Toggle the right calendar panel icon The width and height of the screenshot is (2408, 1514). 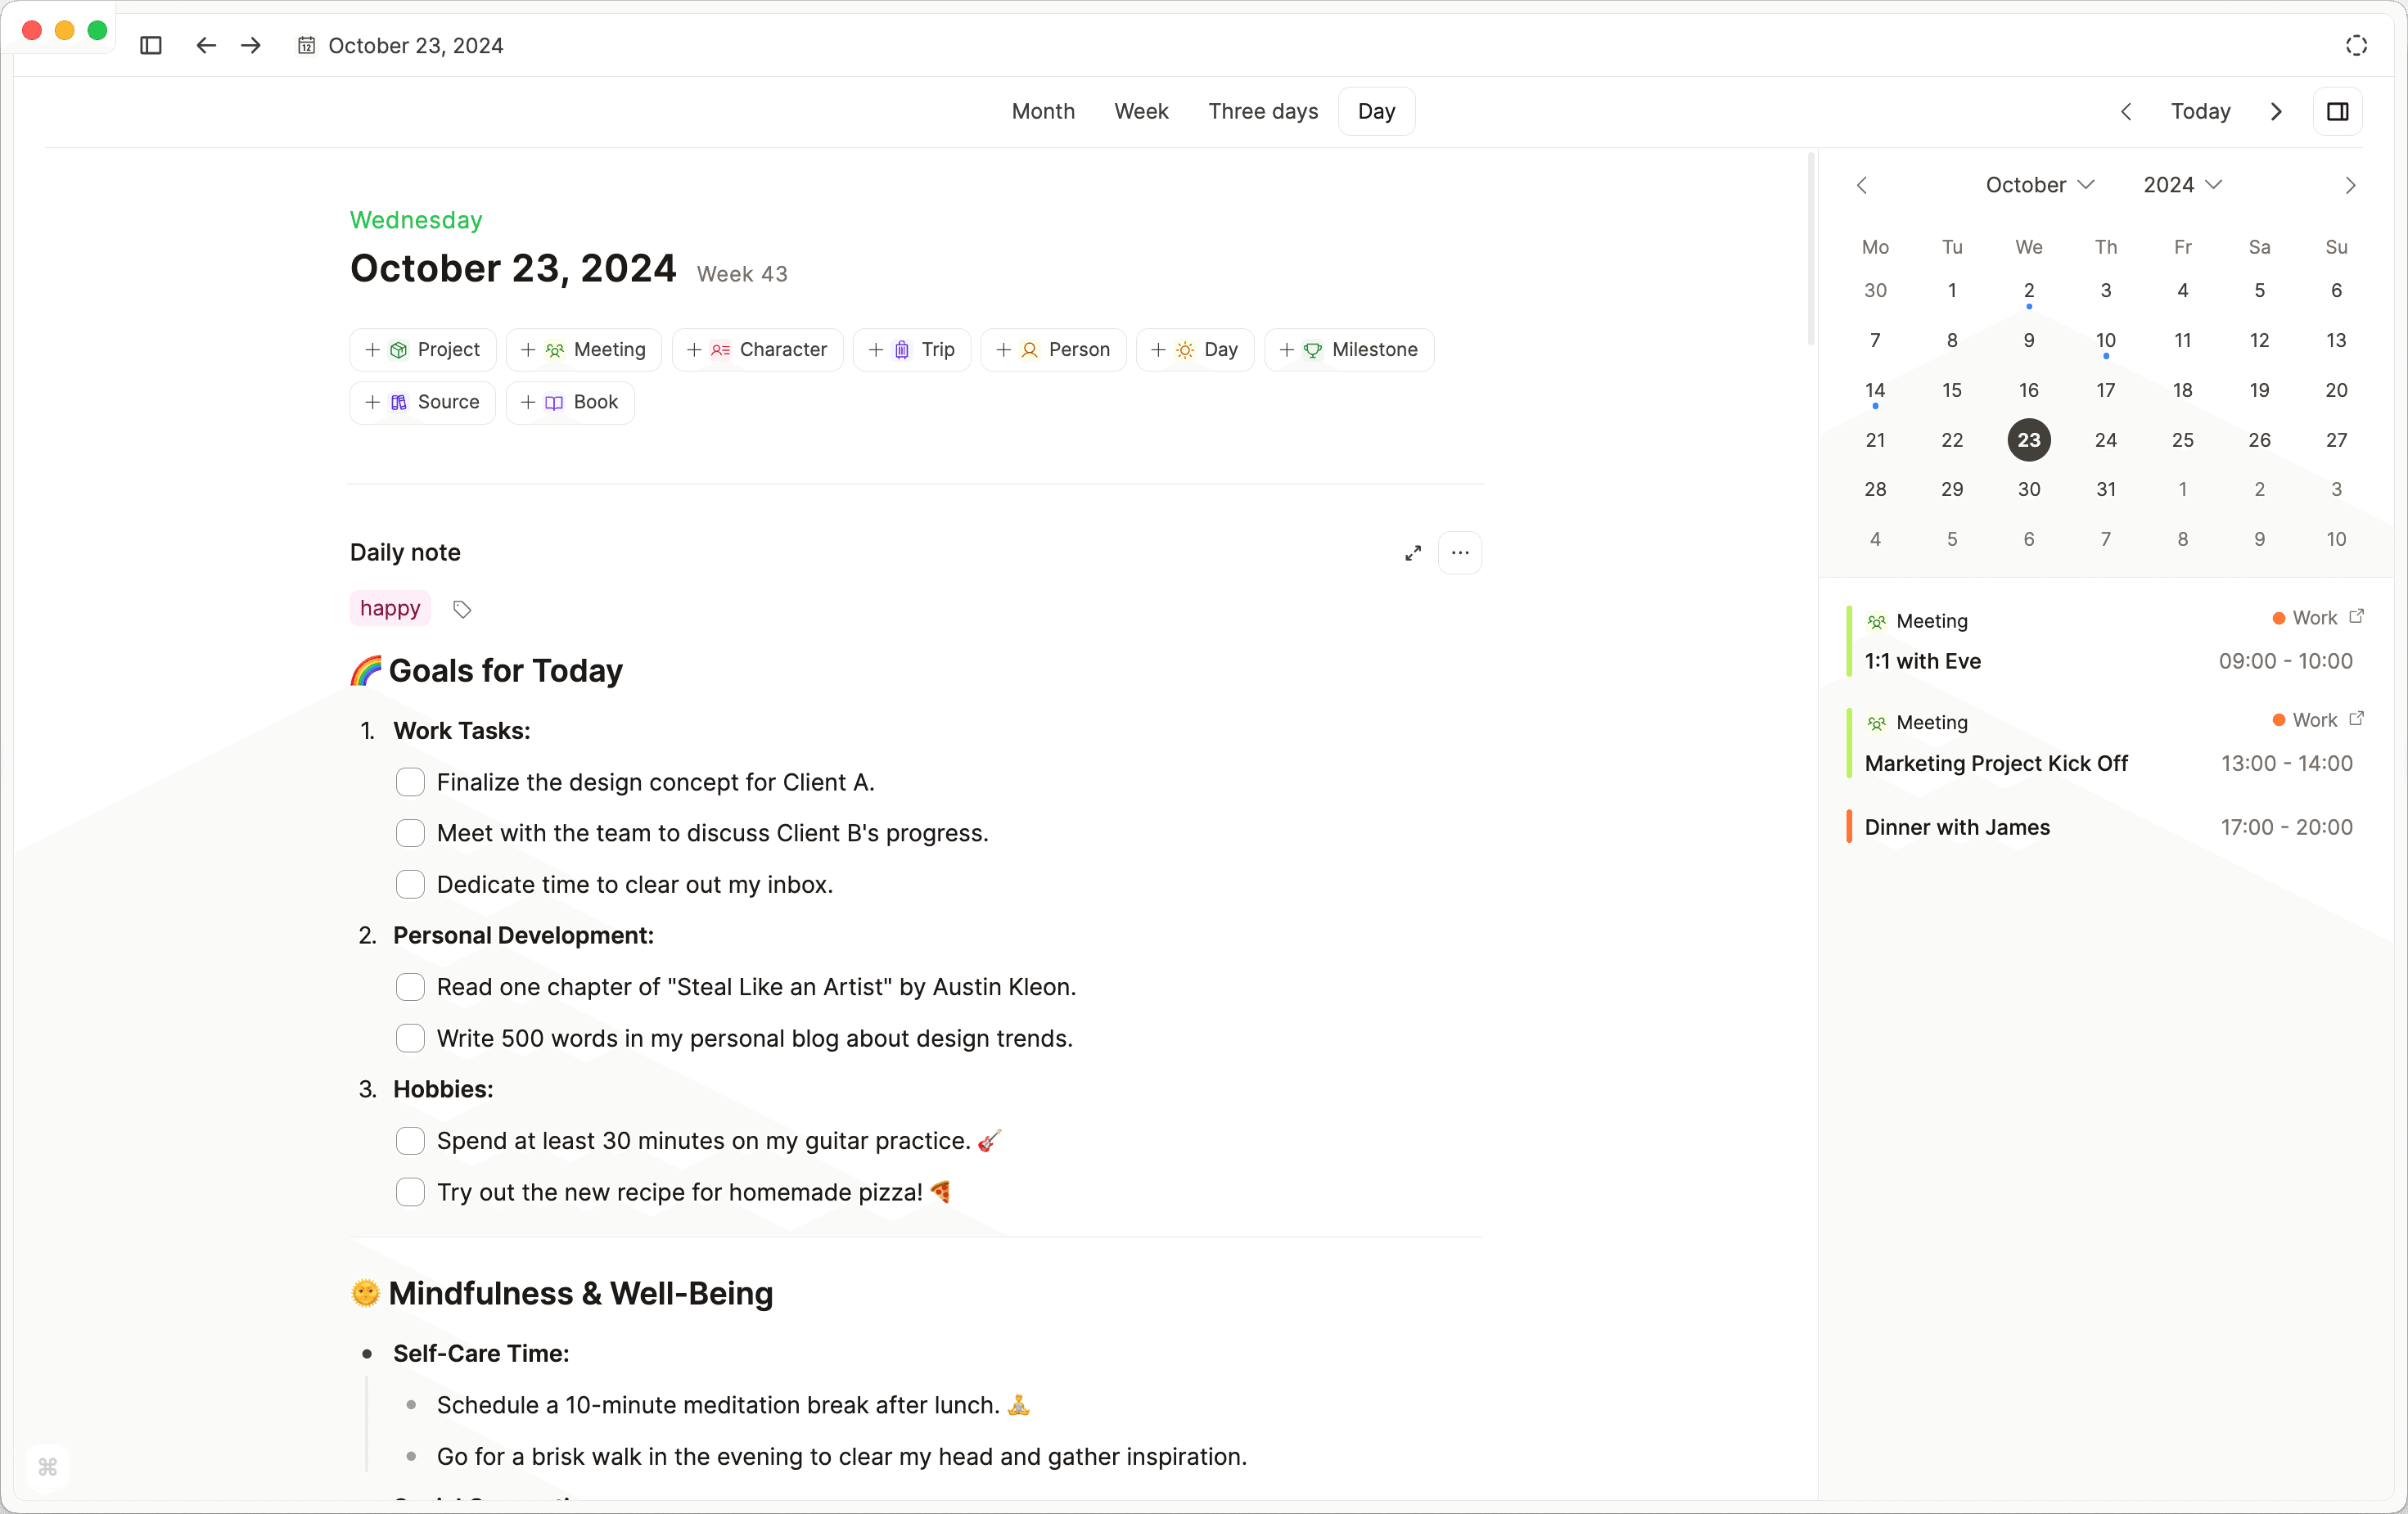click(x=2337, y=111)
